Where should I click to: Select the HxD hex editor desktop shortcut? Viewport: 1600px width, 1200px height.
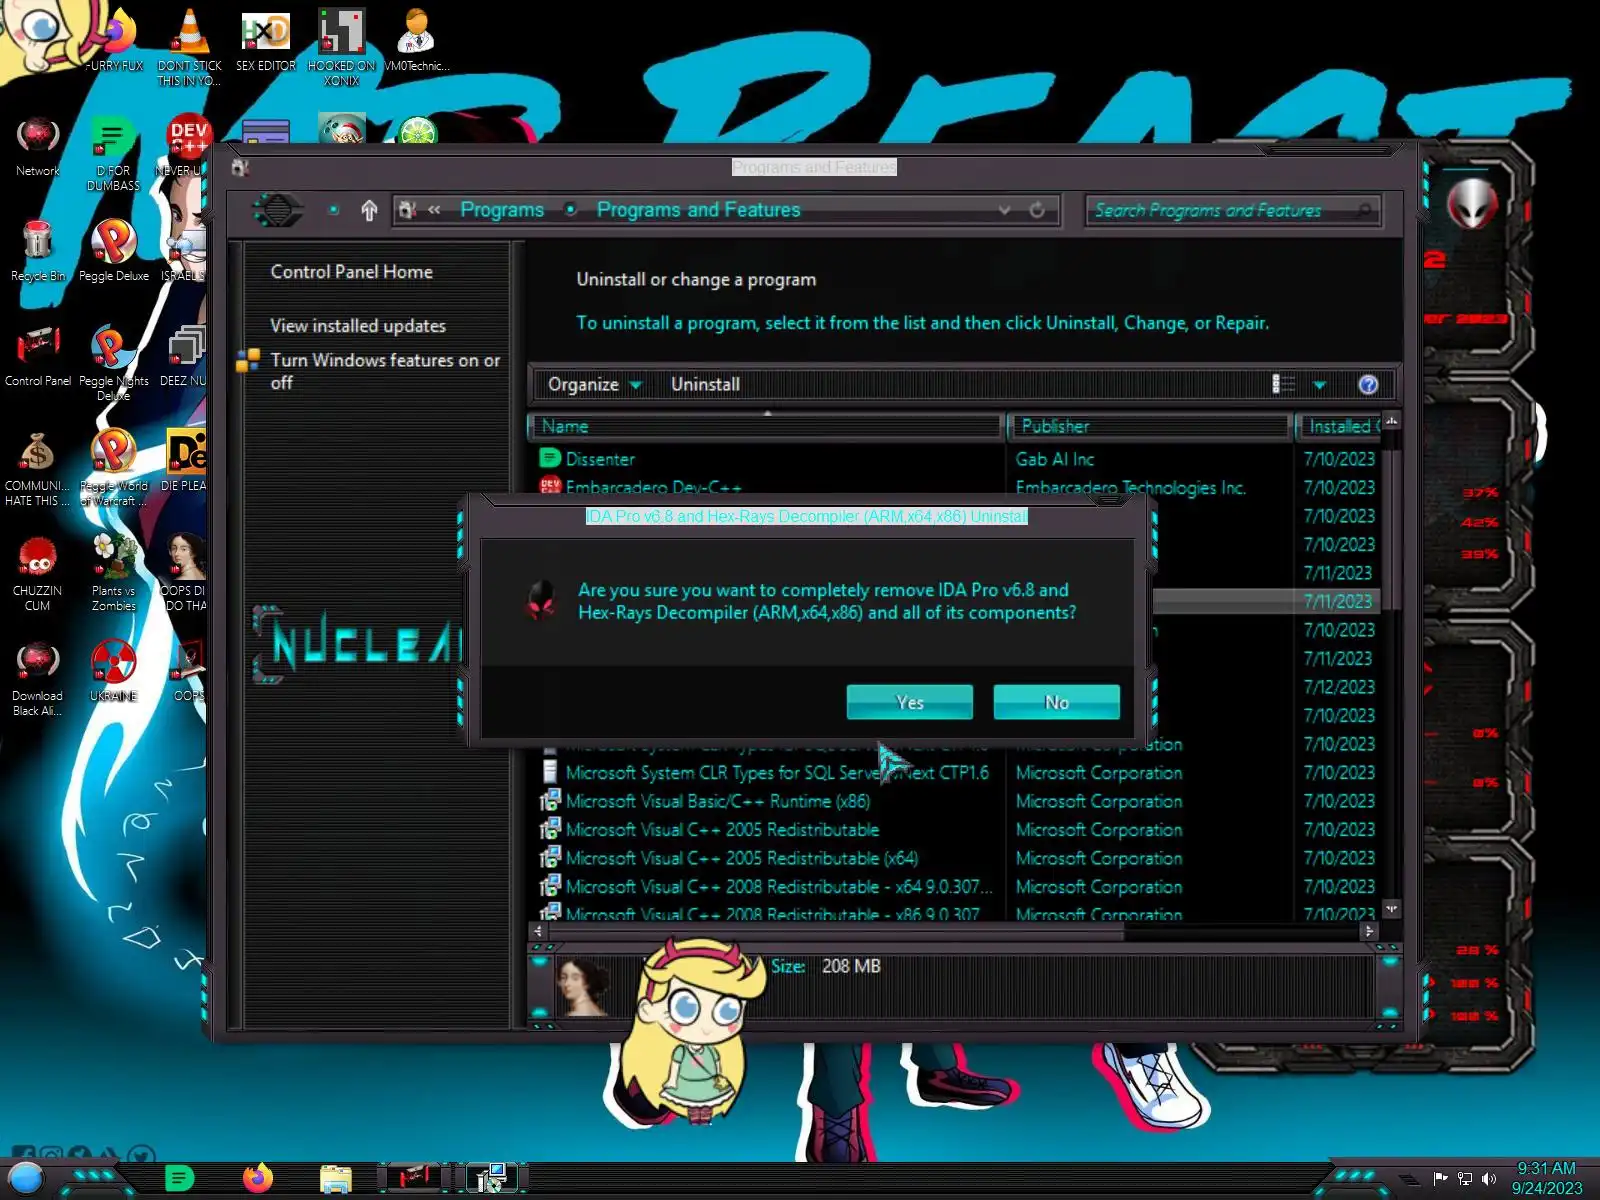266,41
